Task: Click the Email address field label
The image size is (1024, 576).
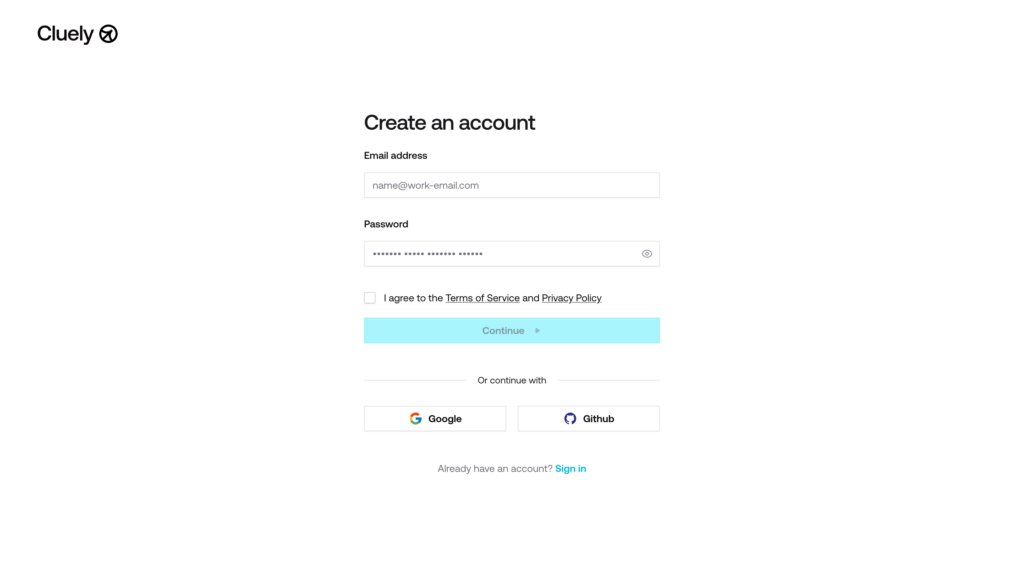Action: point(395,155)
